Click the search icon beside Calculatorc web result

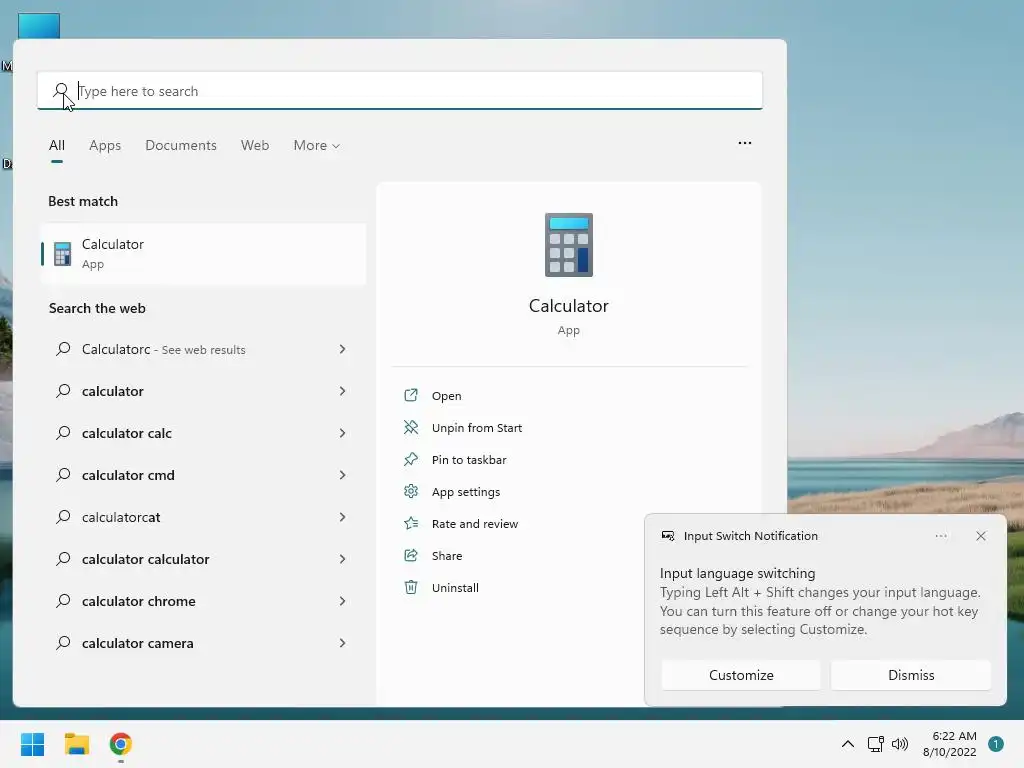63,349
